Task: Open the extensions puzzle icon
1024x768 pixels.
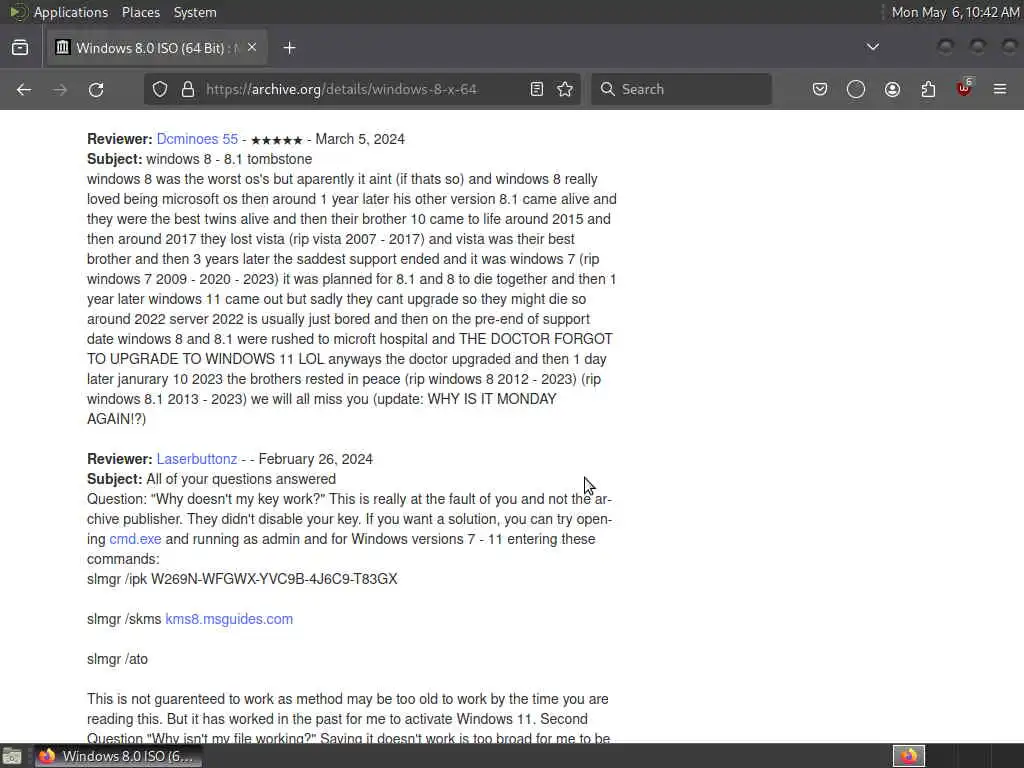Action: point(928,89)
